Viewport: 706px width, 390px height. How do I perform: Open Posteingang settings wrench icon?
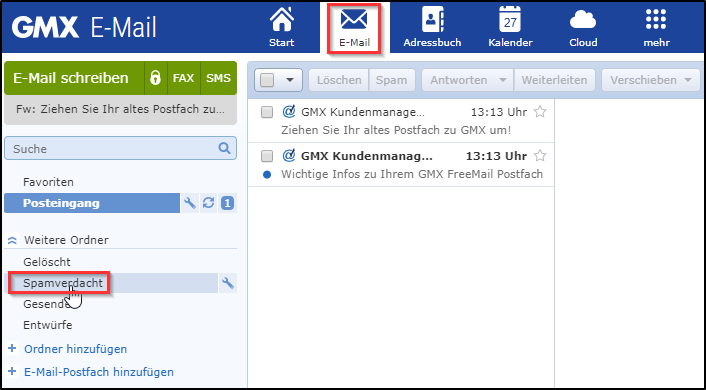[190, 203]
